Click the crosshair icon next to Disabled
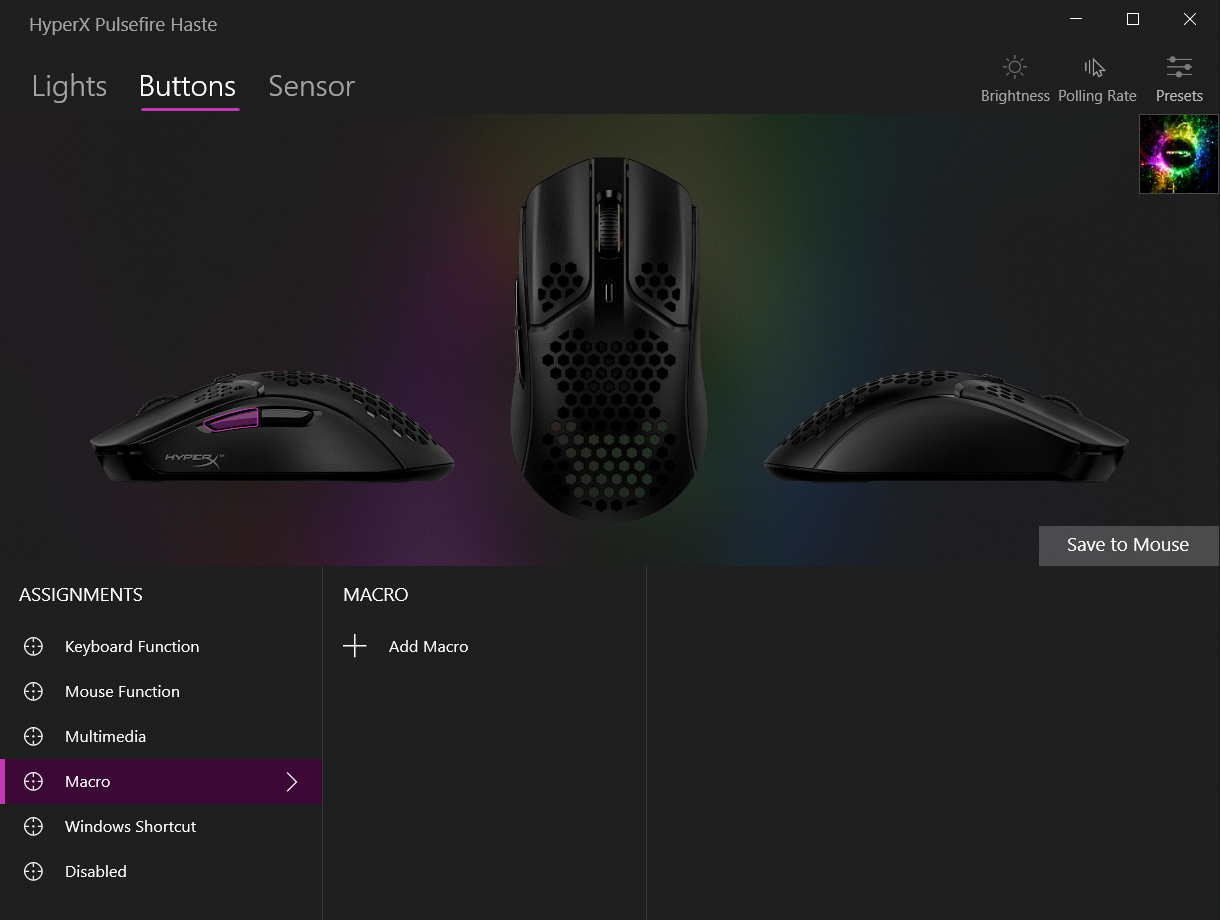The width and height of the screenshot is (1220, 920). [x=33, y=871]
